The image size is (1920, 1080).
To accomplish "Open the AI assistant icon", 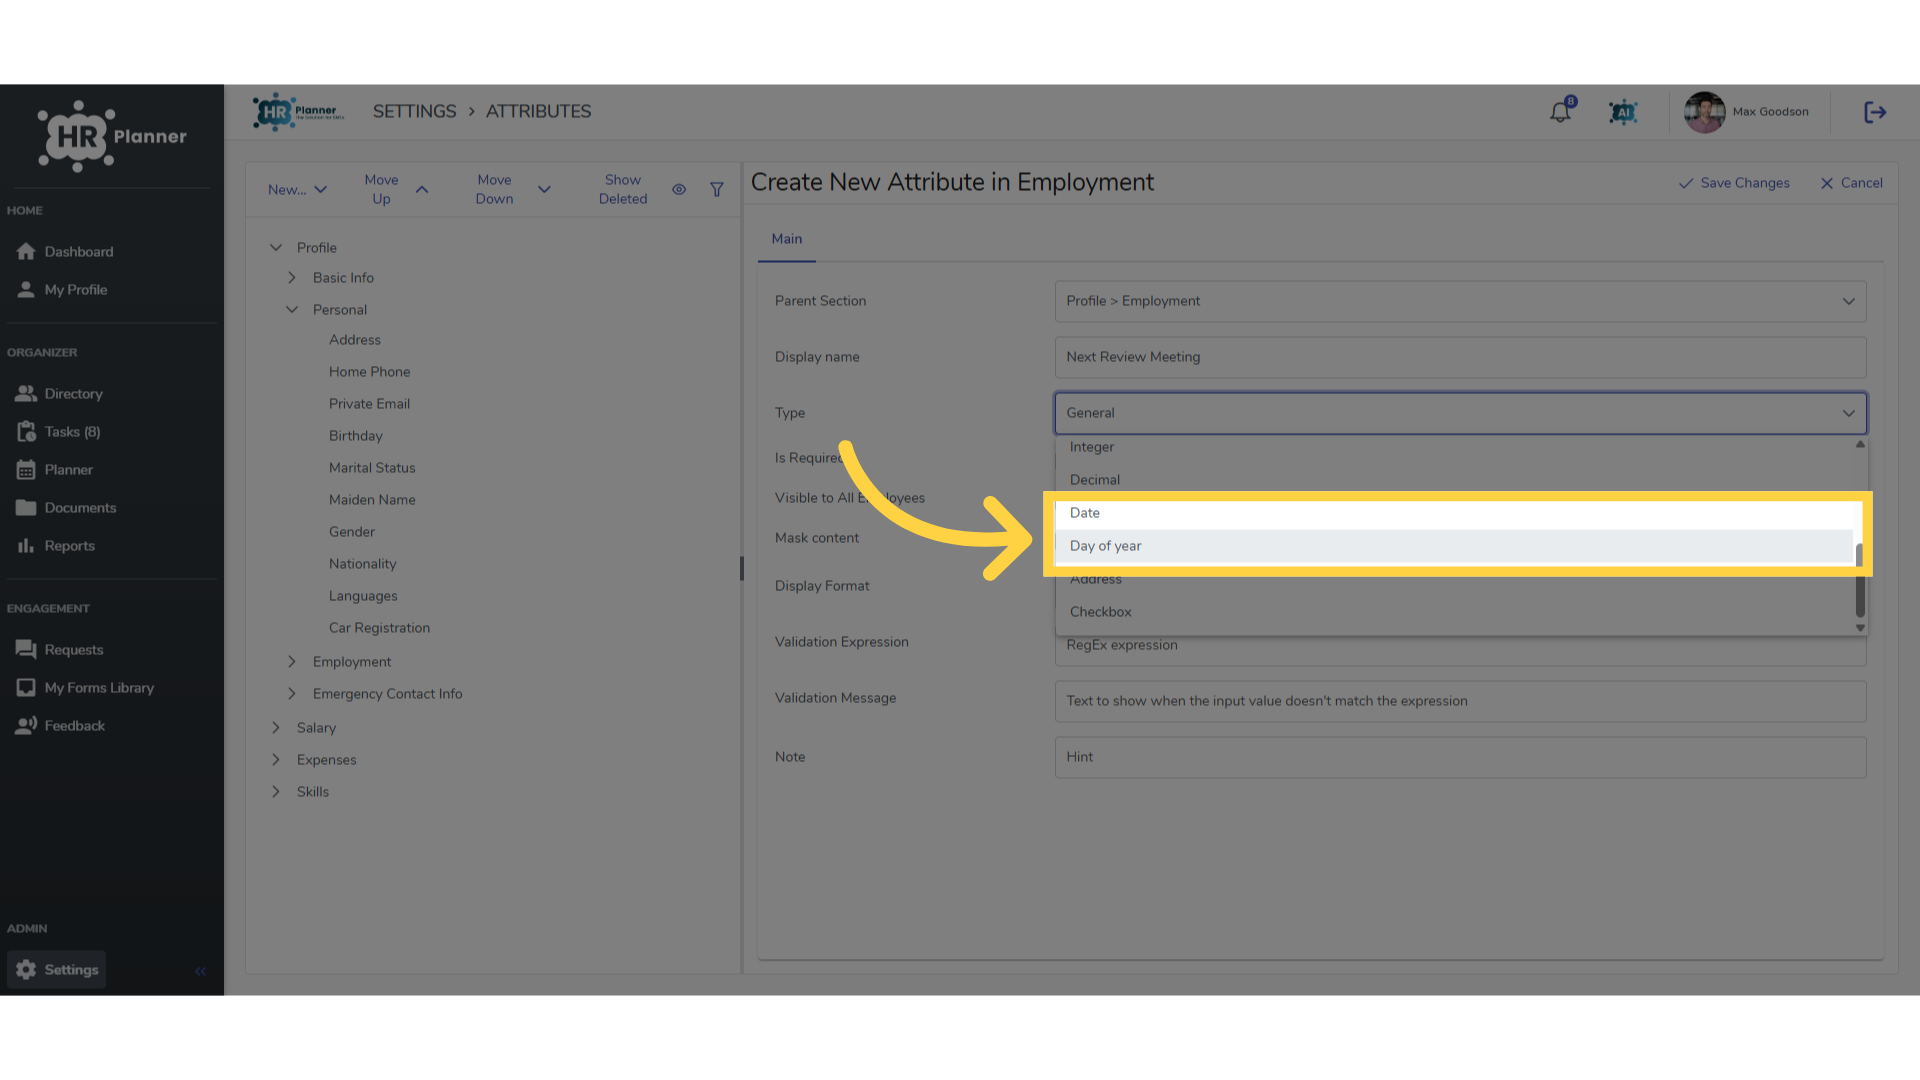I will pyautogui.click(x=1623, y=112).
